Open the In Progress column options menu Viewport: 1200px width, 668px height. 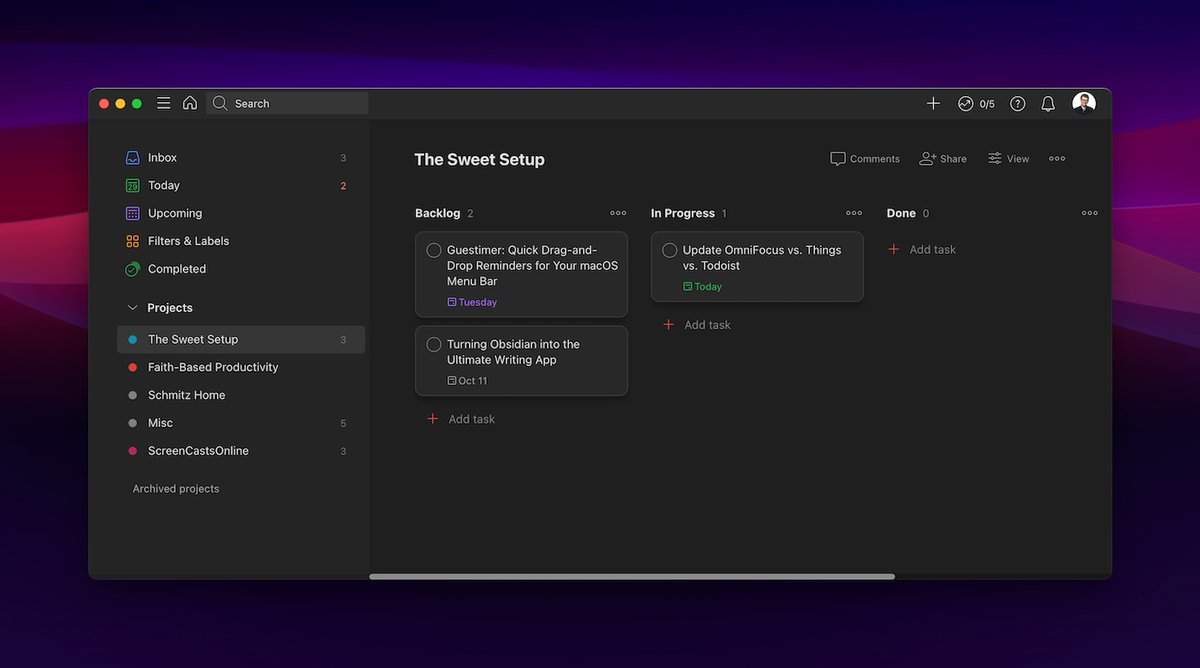click(854, 213)
